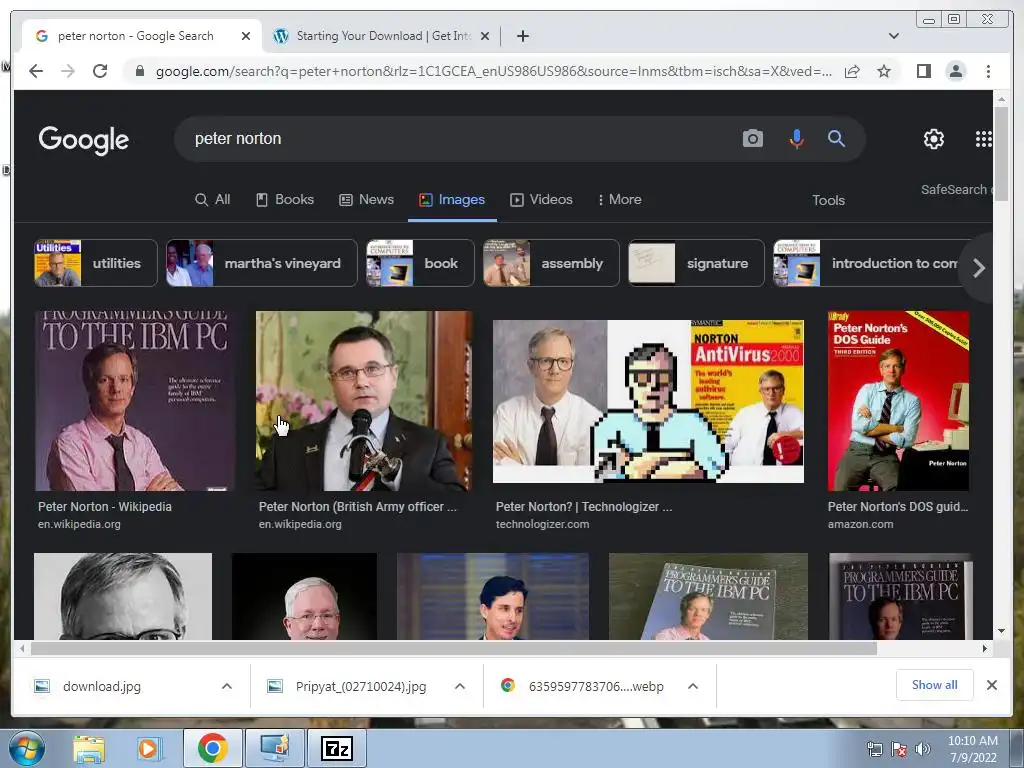Open the More search categories menu

[x=620, y=200]
